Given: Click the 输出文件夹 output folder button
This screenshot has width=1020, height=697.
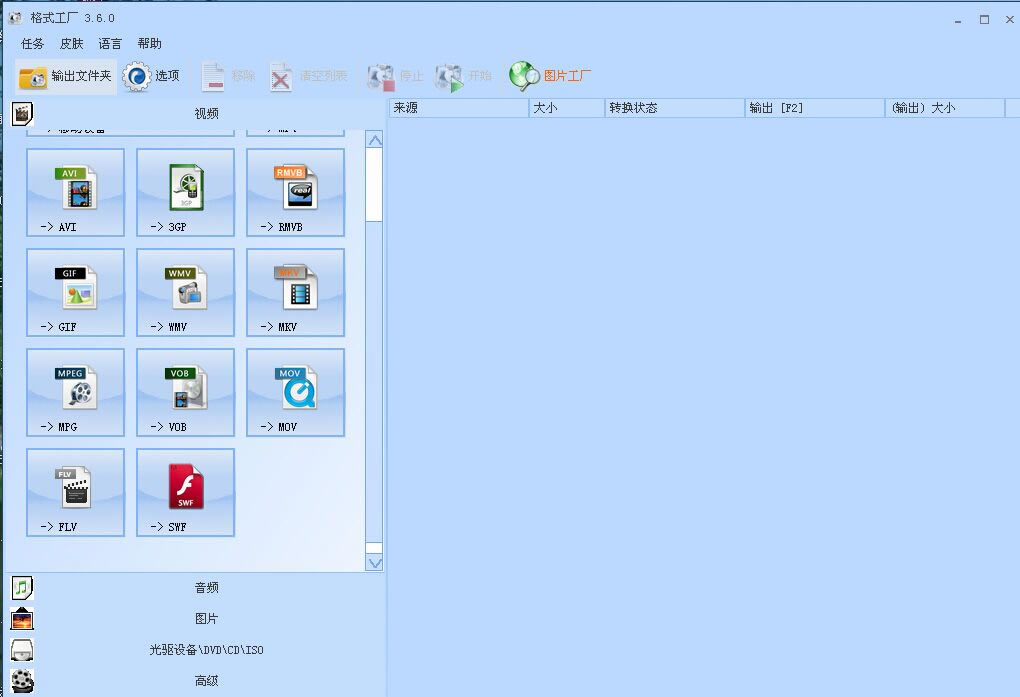Looking at the screenshot, I should [x=66, y=76].
